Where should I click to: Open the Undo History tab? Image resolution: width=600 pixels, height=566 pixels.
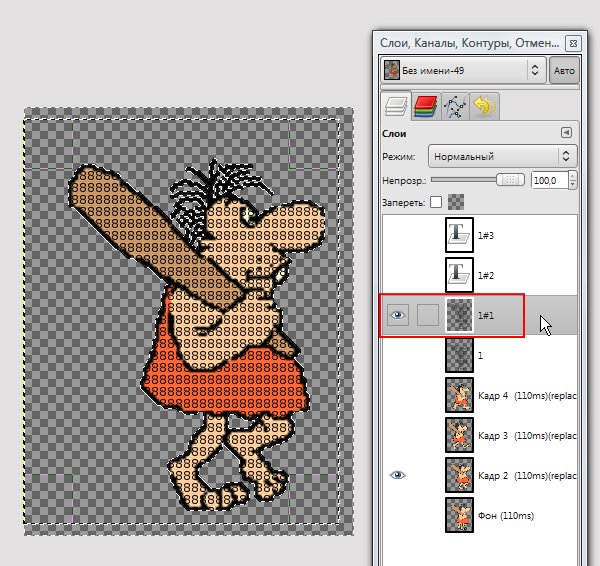coord(484,106)
